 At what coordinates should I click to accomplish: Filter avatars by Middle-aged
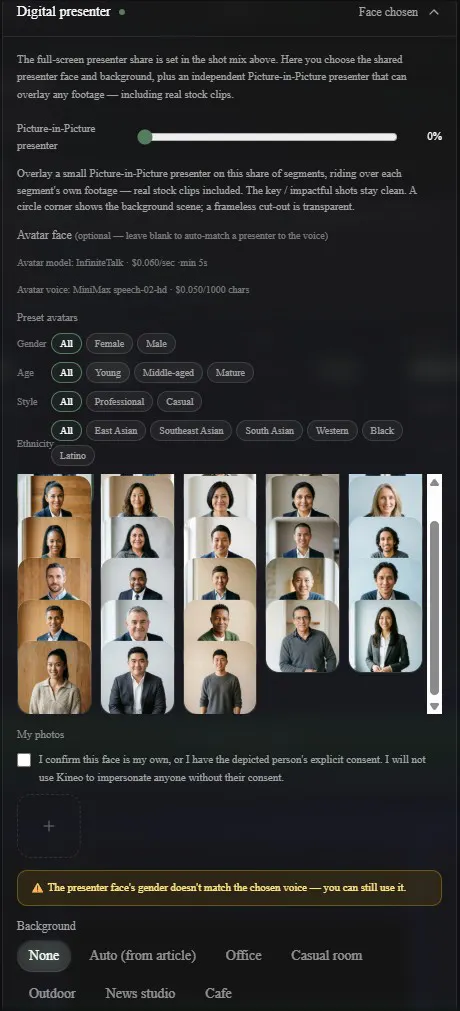pyautogui.click(x=168, y=373)
